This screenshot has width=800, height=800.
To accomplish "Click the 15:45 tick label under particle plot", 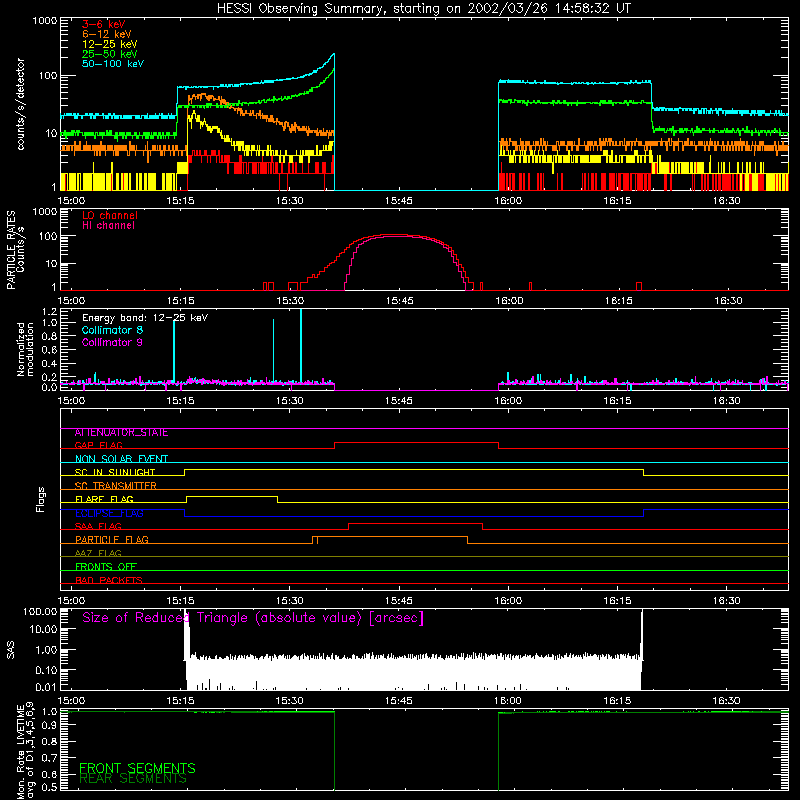I will pos(399,301).
